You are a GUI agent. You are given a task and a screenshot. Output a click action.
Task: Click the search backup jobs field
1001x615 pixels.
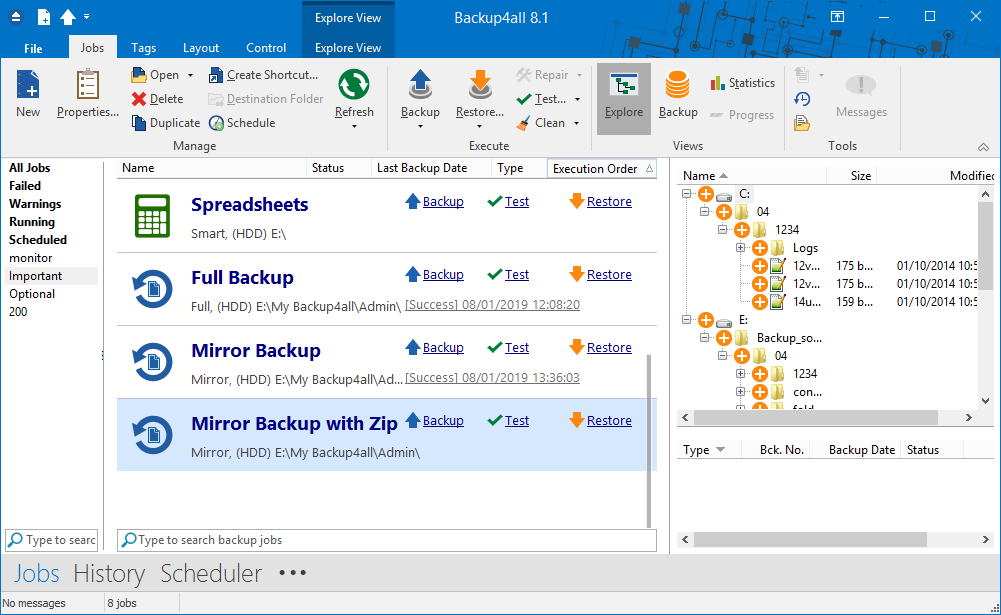point(387,540)
